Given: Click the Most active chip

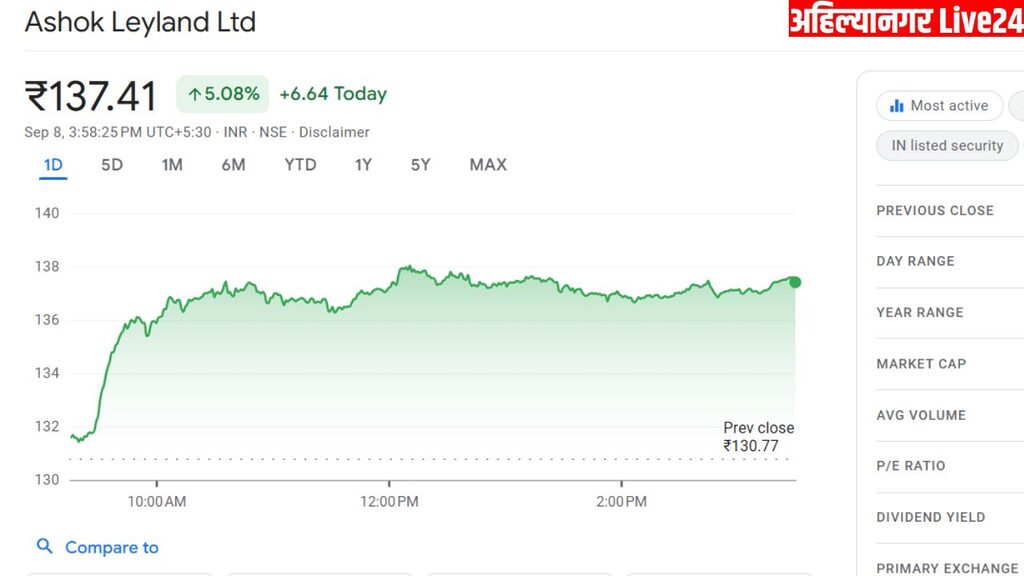Looking at the screenshot, I should coord(938,106).
